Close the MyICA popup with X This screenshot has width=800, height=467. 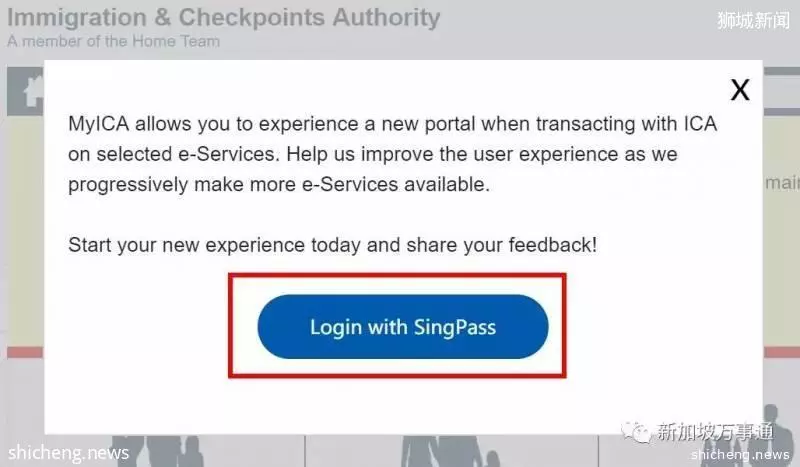click(740, 90)
